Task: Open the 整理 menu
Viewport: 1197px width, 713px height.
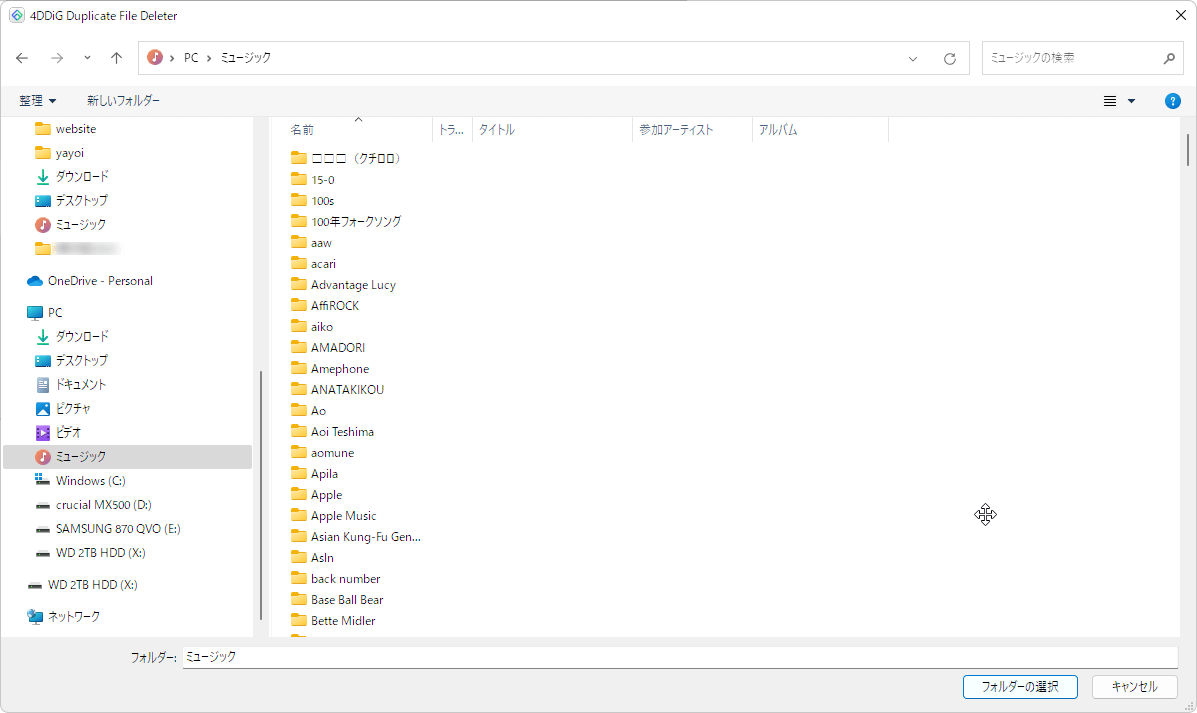Action: [37, 101]
